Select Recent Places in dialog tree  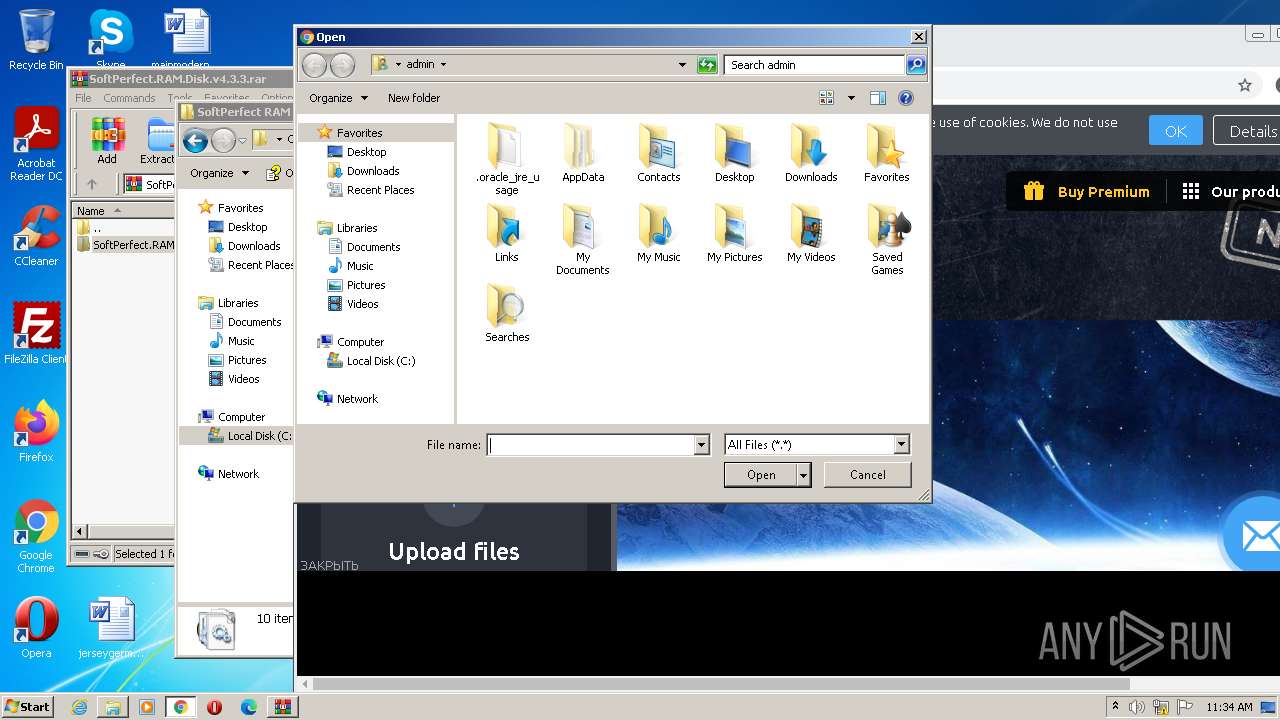tap(380, 190)
